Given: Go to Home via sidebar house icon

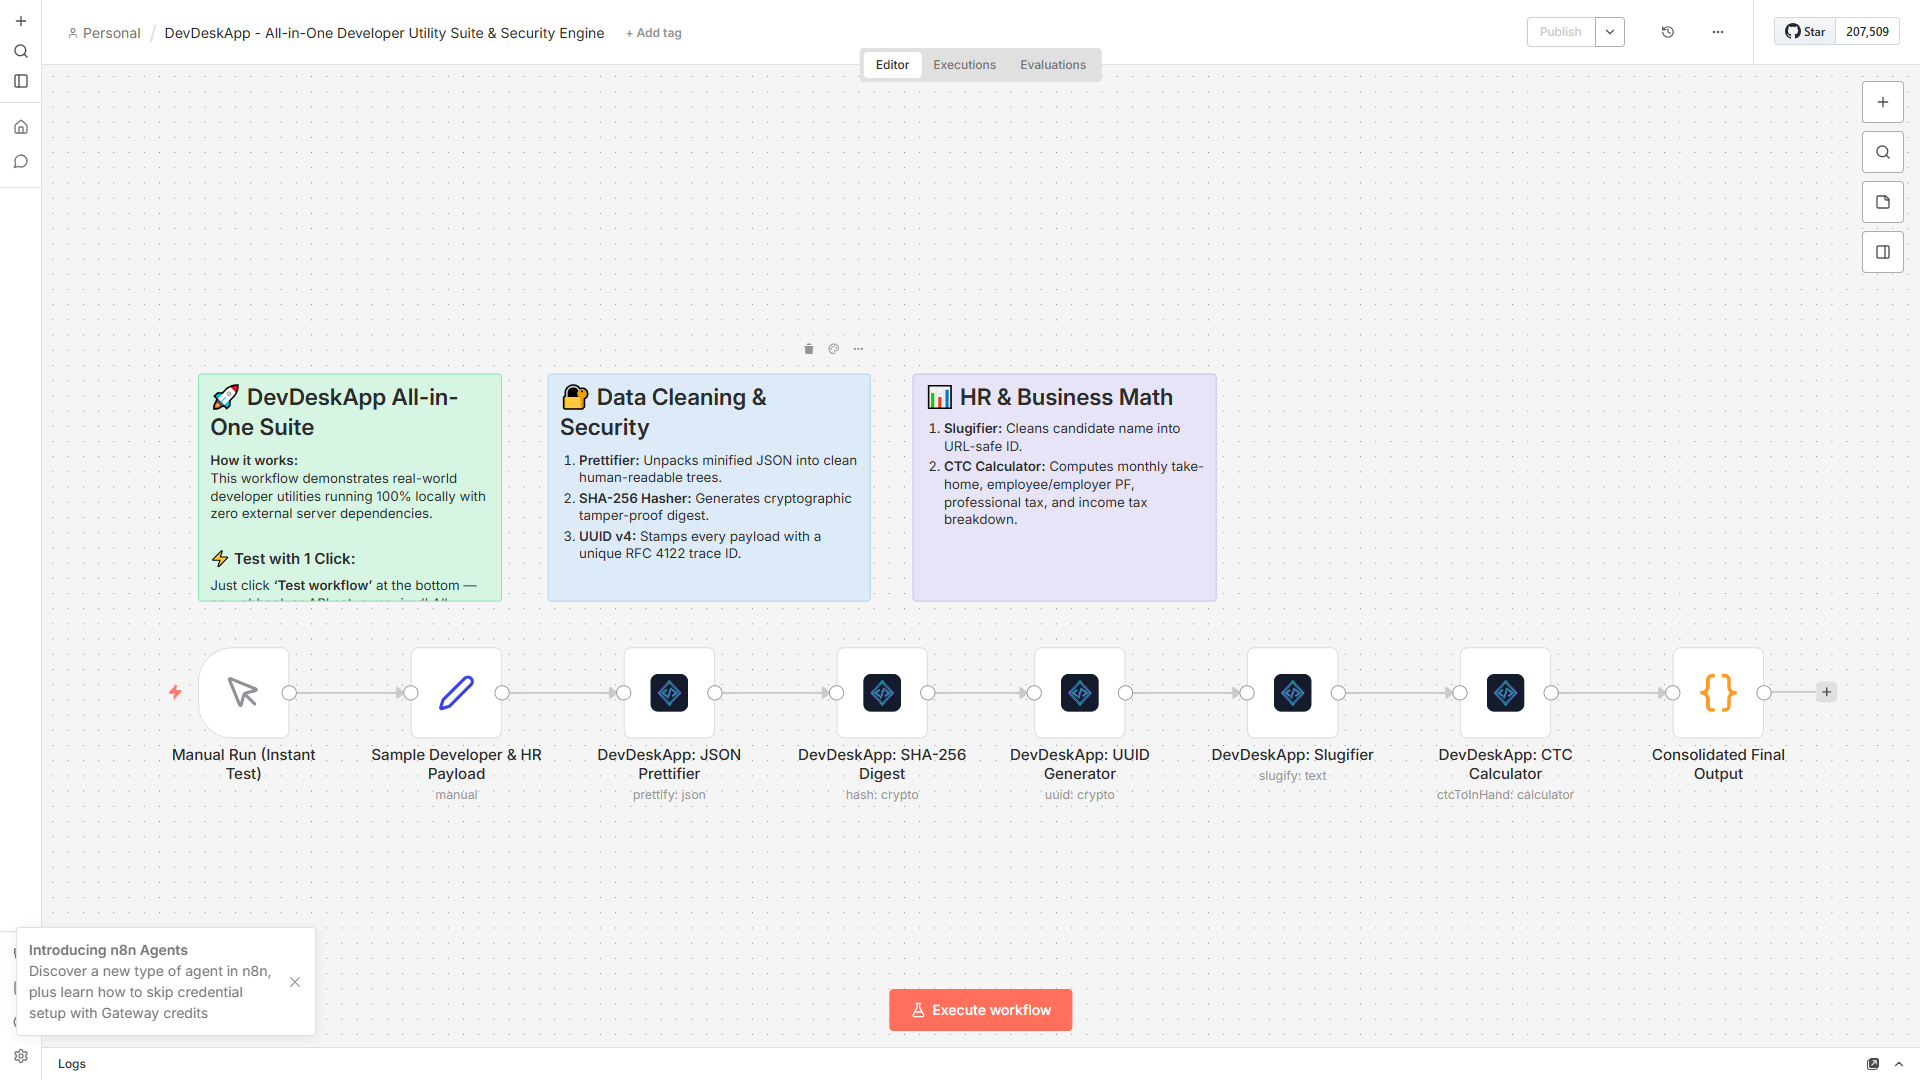Looking at the screenshot, I should (21, 127).
